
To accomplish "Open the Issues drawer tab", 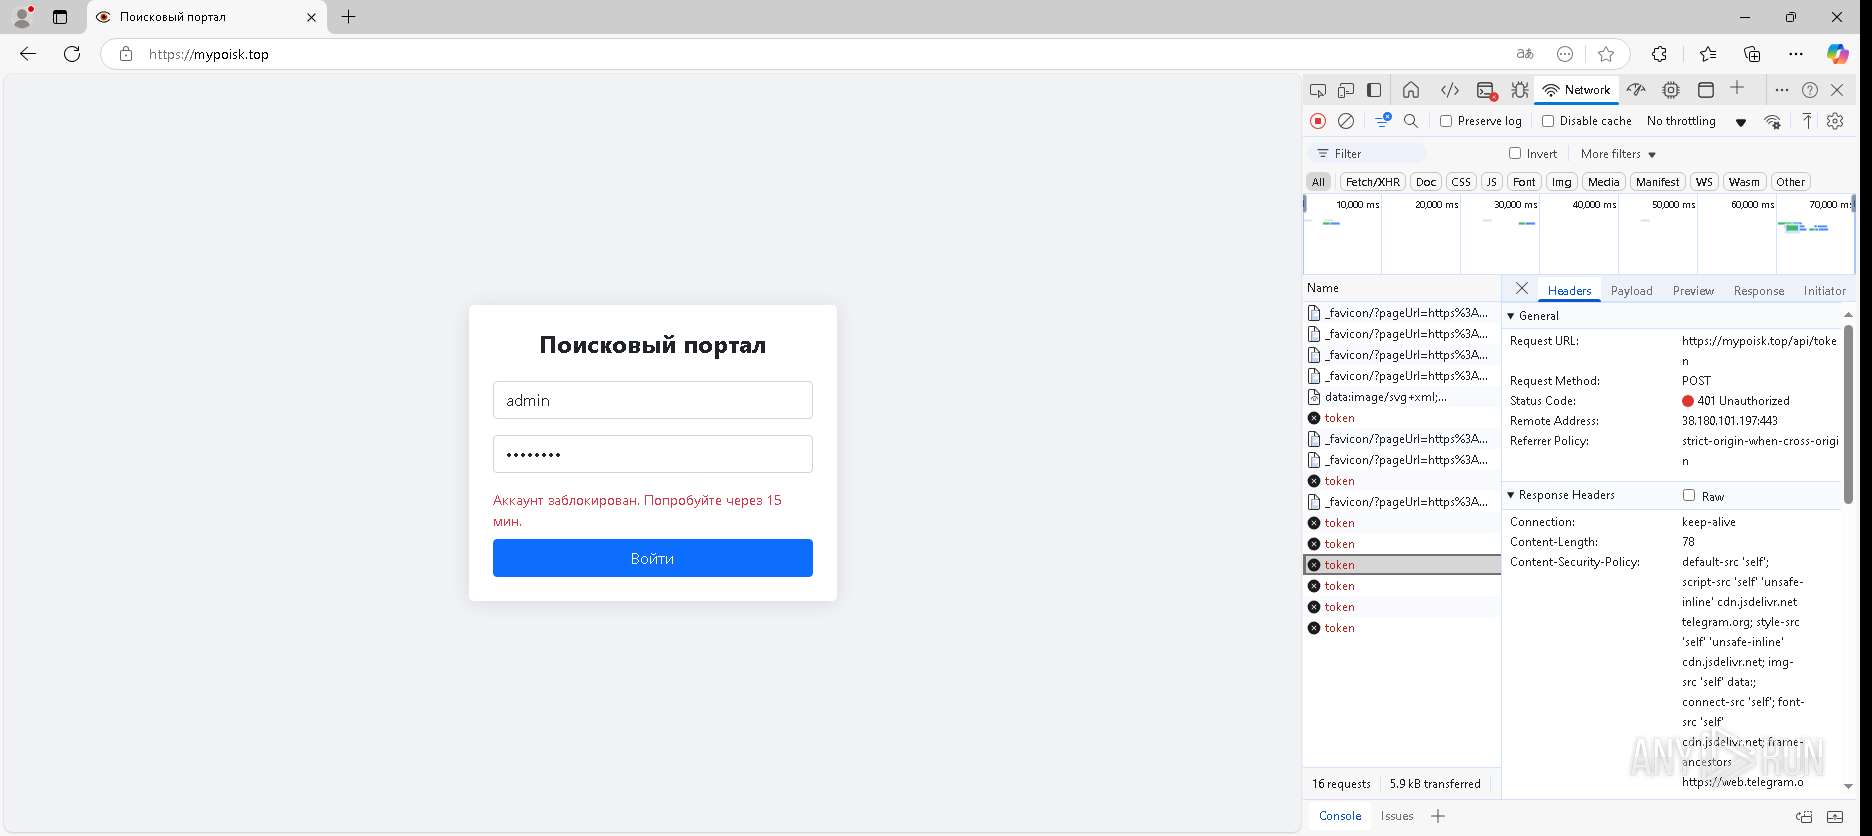I will (x=1397, y=816).
